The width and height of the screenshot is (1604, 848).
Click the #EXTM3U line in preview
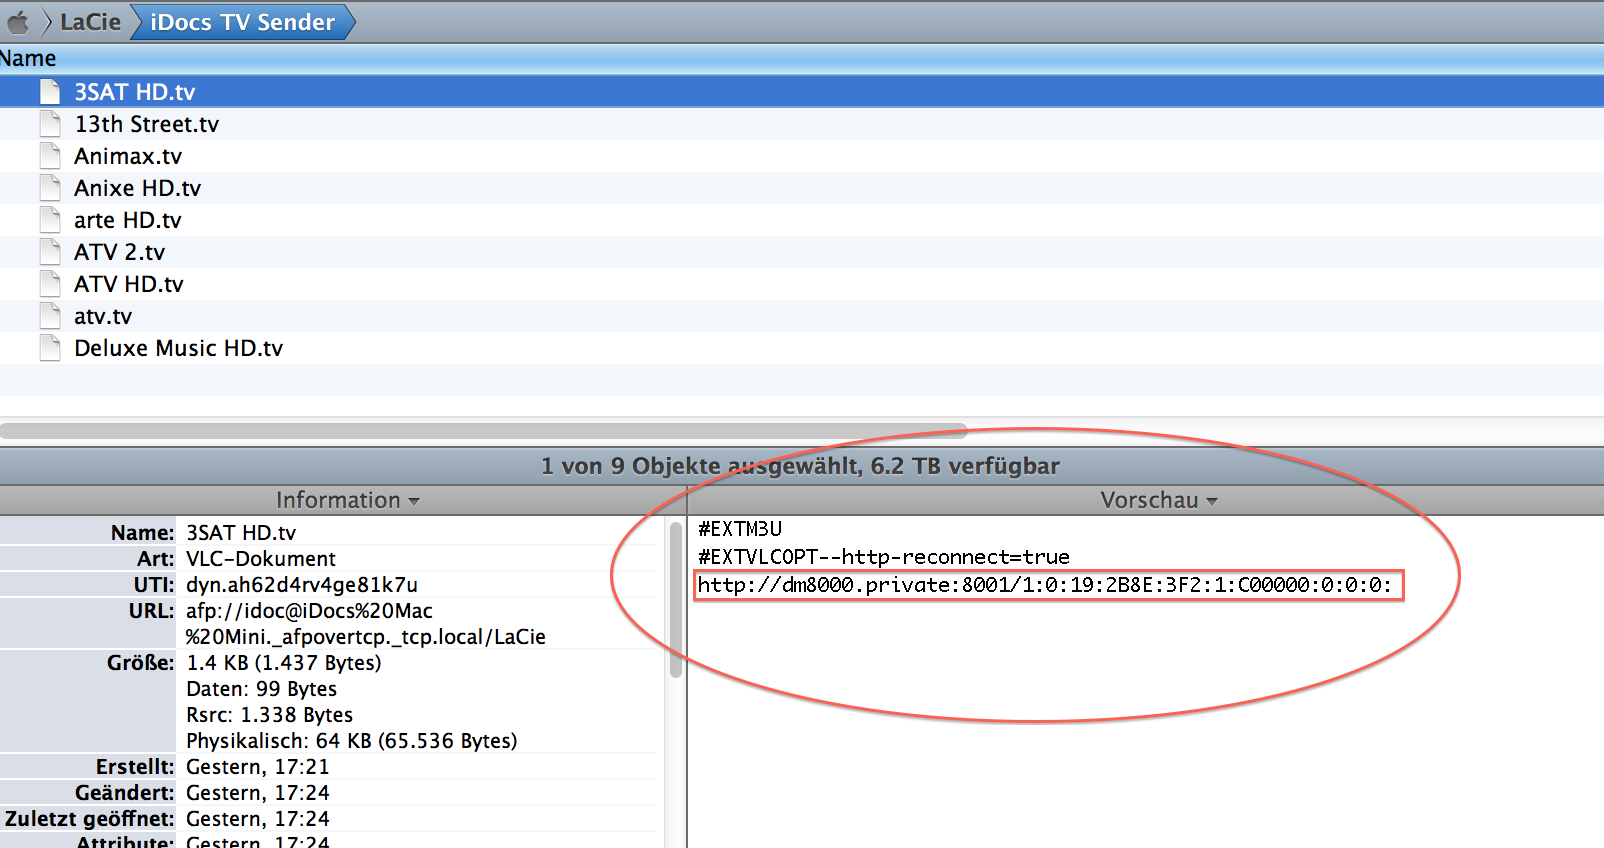(x=740, y=529)
